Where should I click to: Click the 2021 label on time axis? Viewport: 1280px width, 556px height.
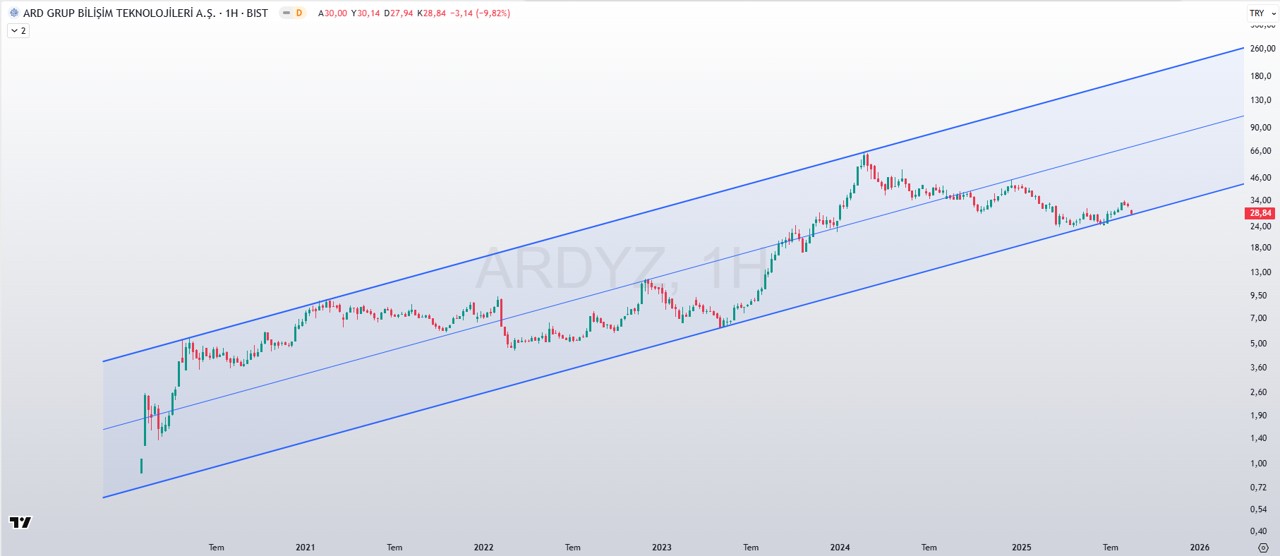pyautogui.click(x=306, y=547)
